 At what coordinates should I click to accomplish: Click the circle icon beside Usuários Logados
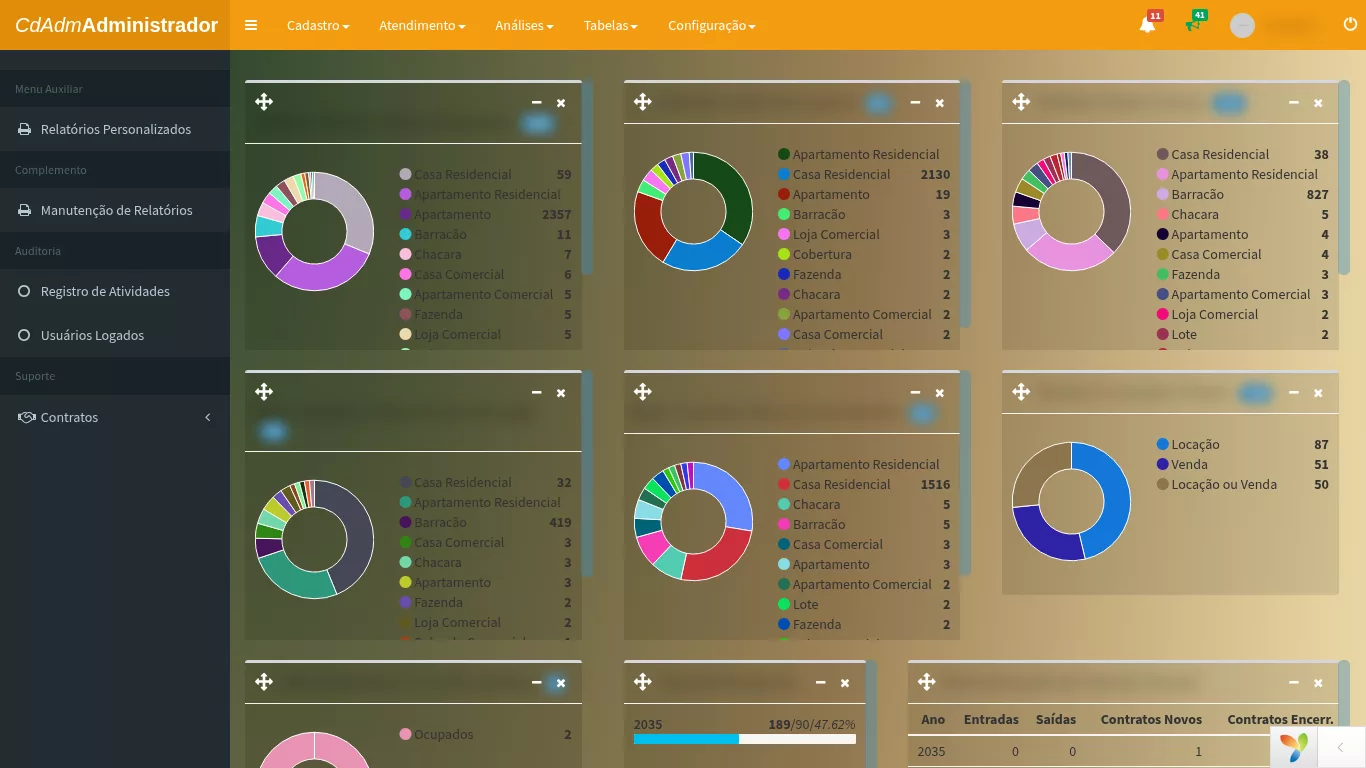[x=24, y=335]
